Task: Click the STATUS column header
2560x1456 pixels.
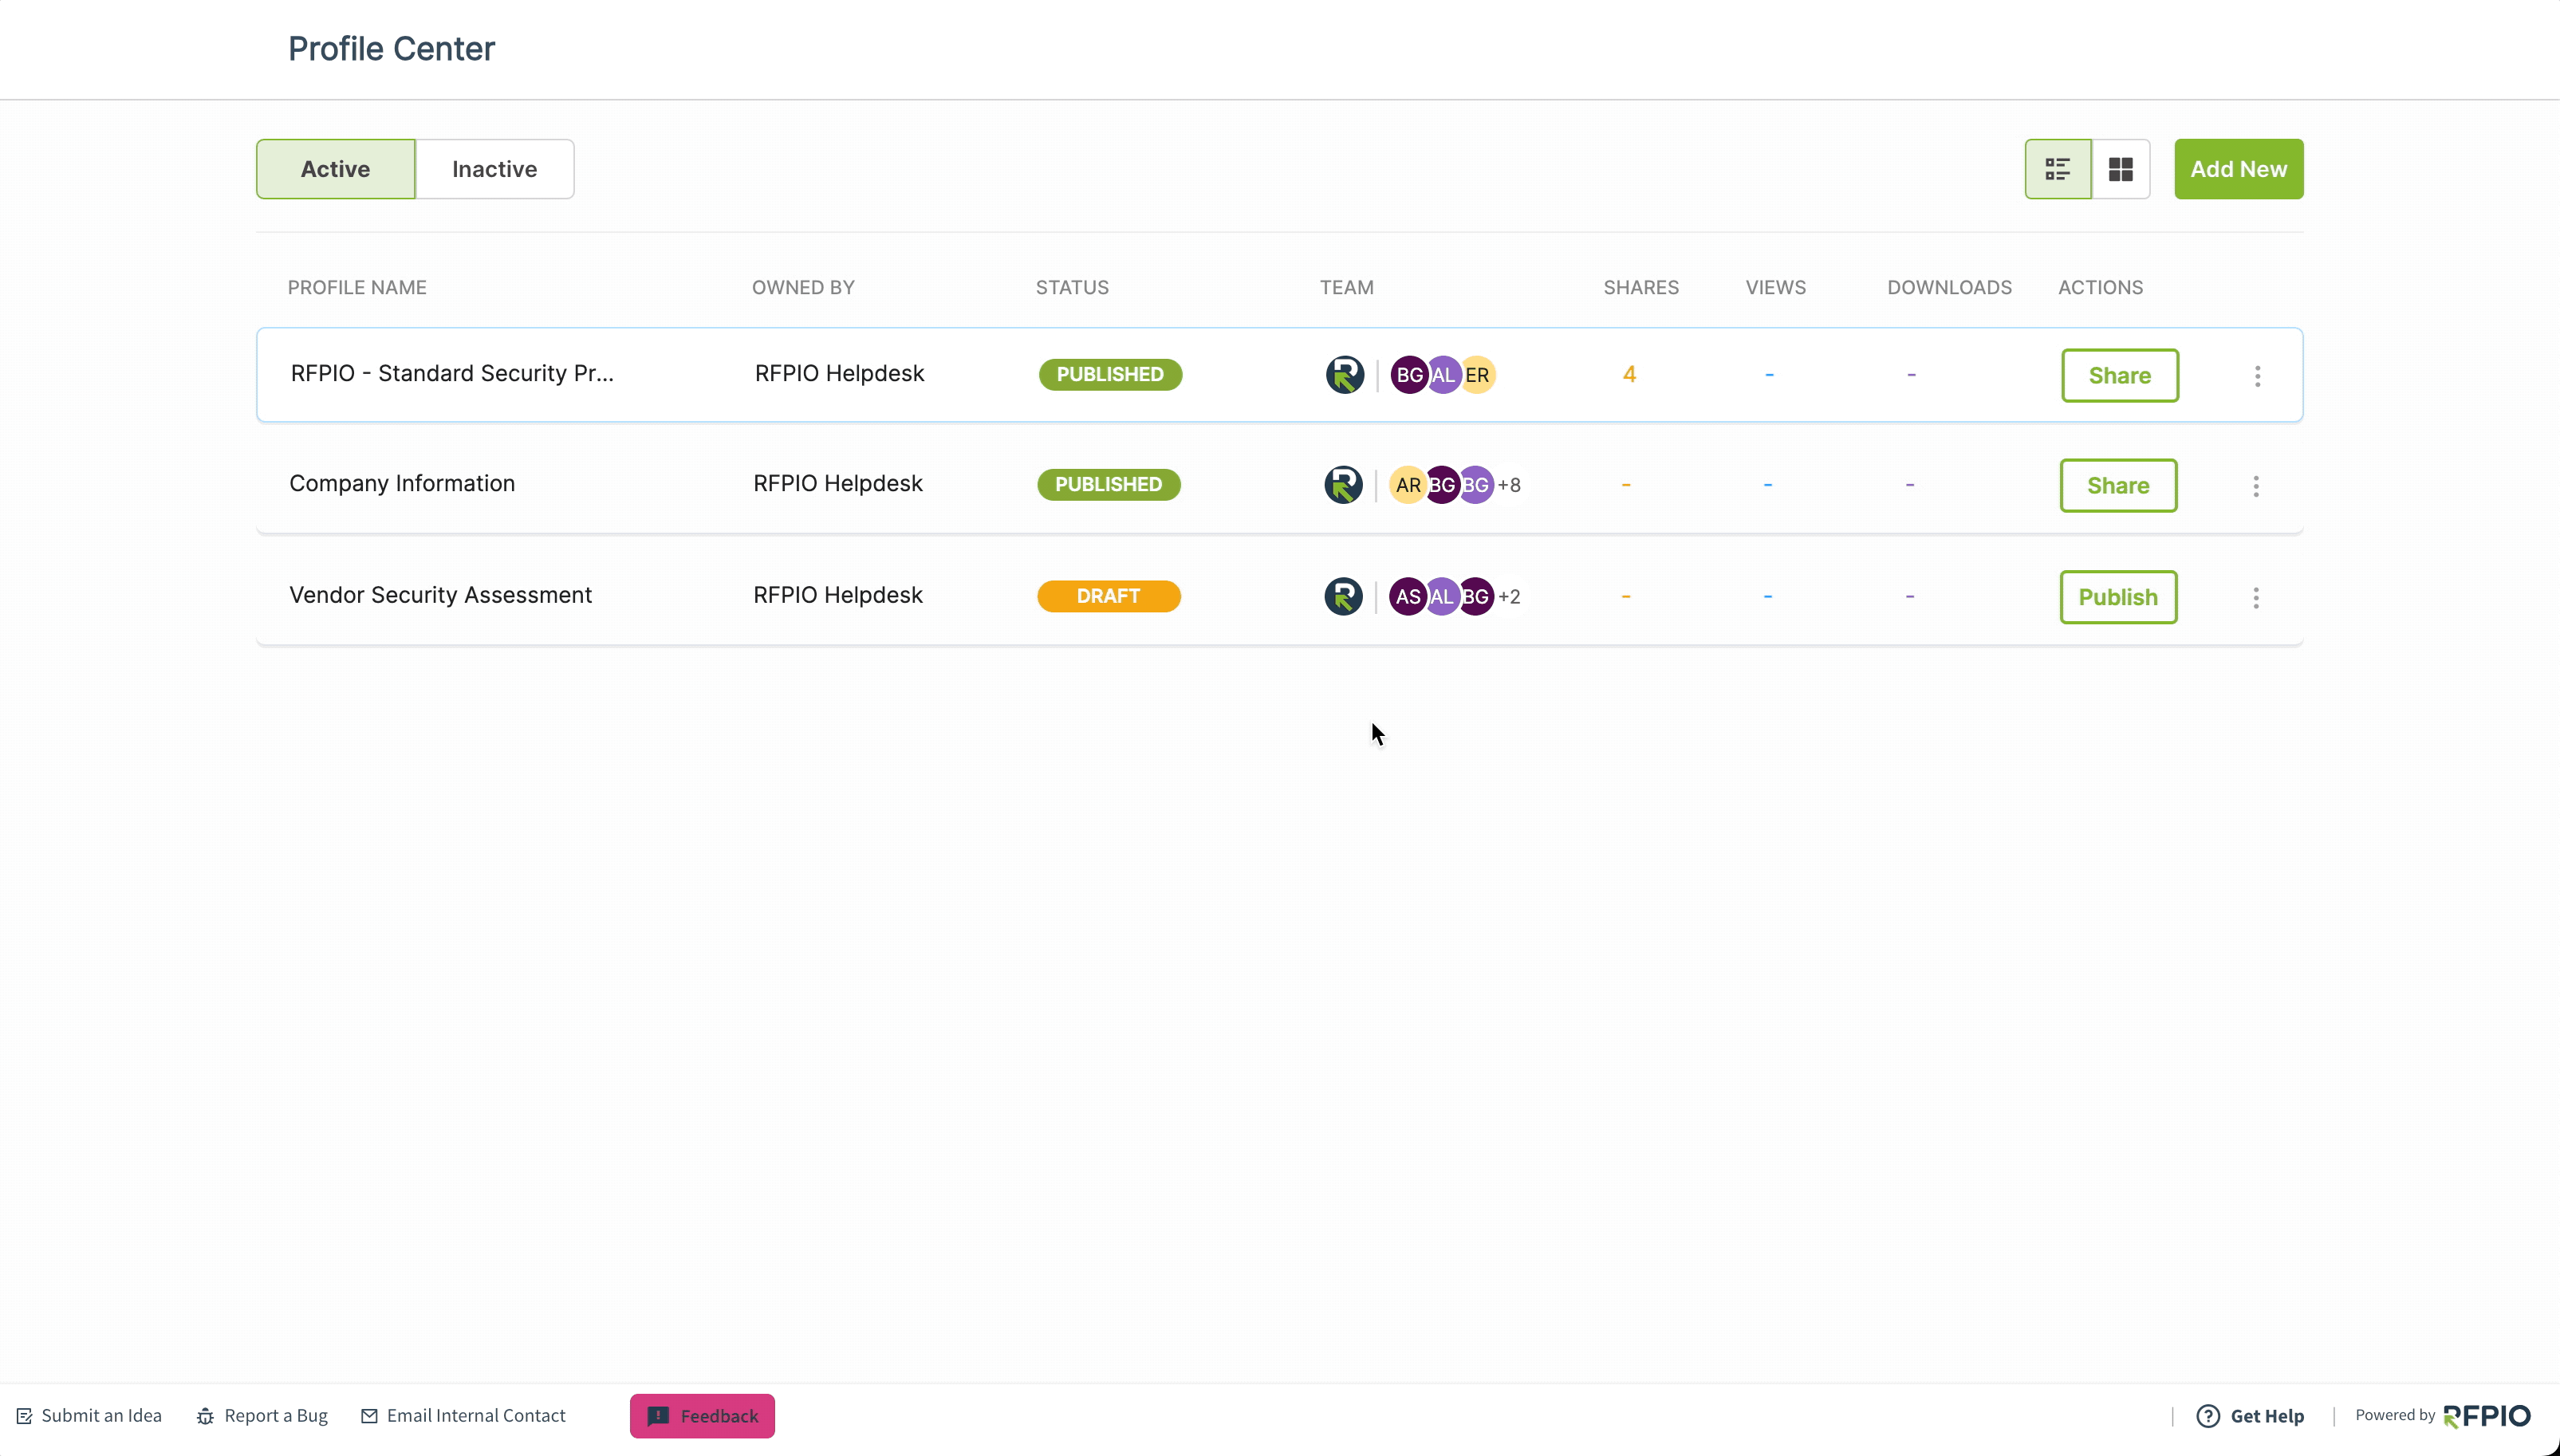Action: tap(1072, 288)
